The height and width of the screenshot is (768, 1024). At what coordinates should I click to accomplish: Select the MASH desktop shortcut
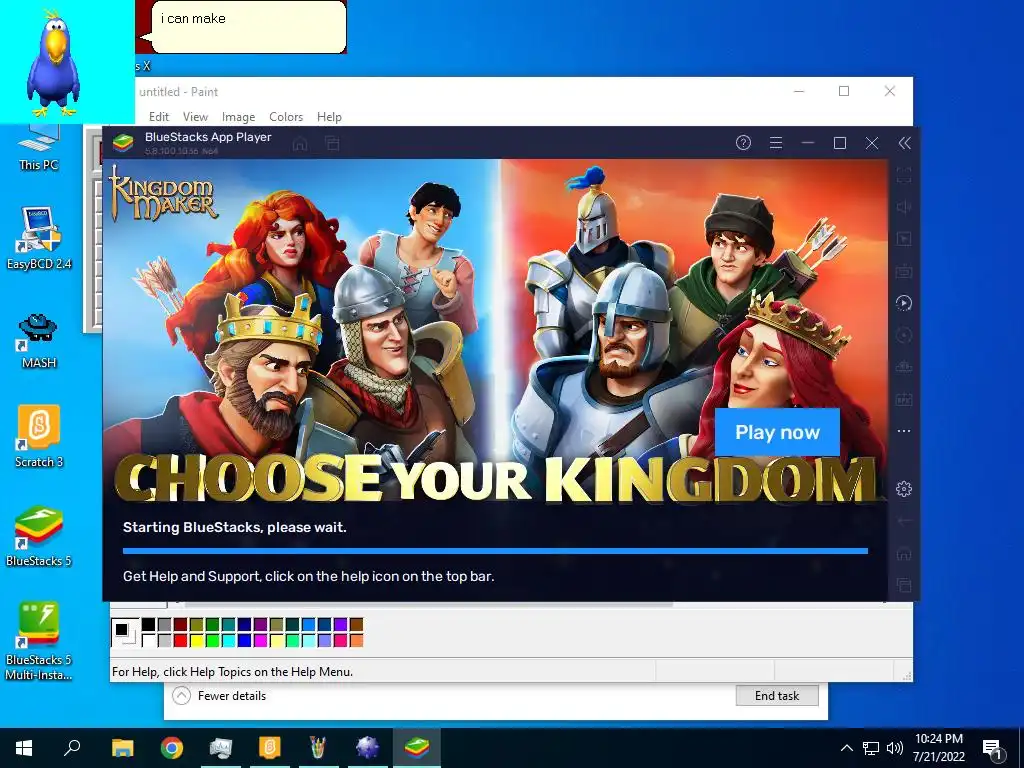click(39, 341)
